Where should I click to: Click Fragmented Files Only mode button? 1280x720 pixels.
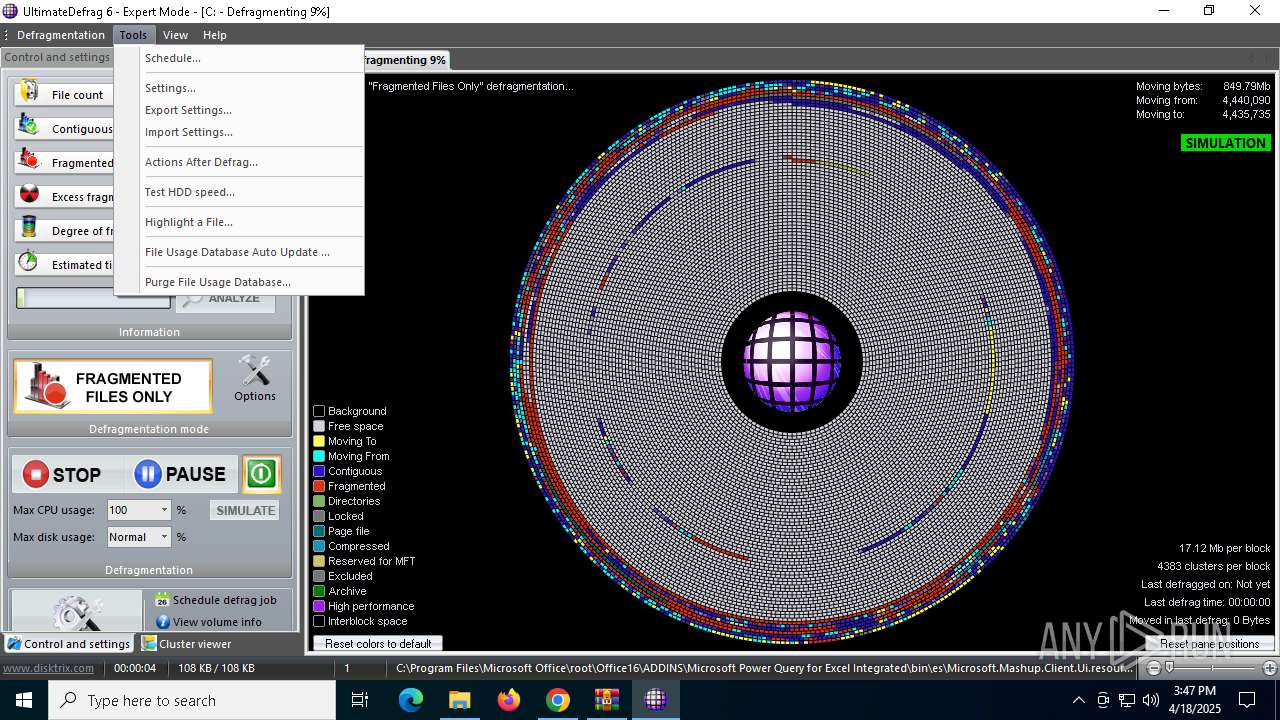tap(113, 387)
